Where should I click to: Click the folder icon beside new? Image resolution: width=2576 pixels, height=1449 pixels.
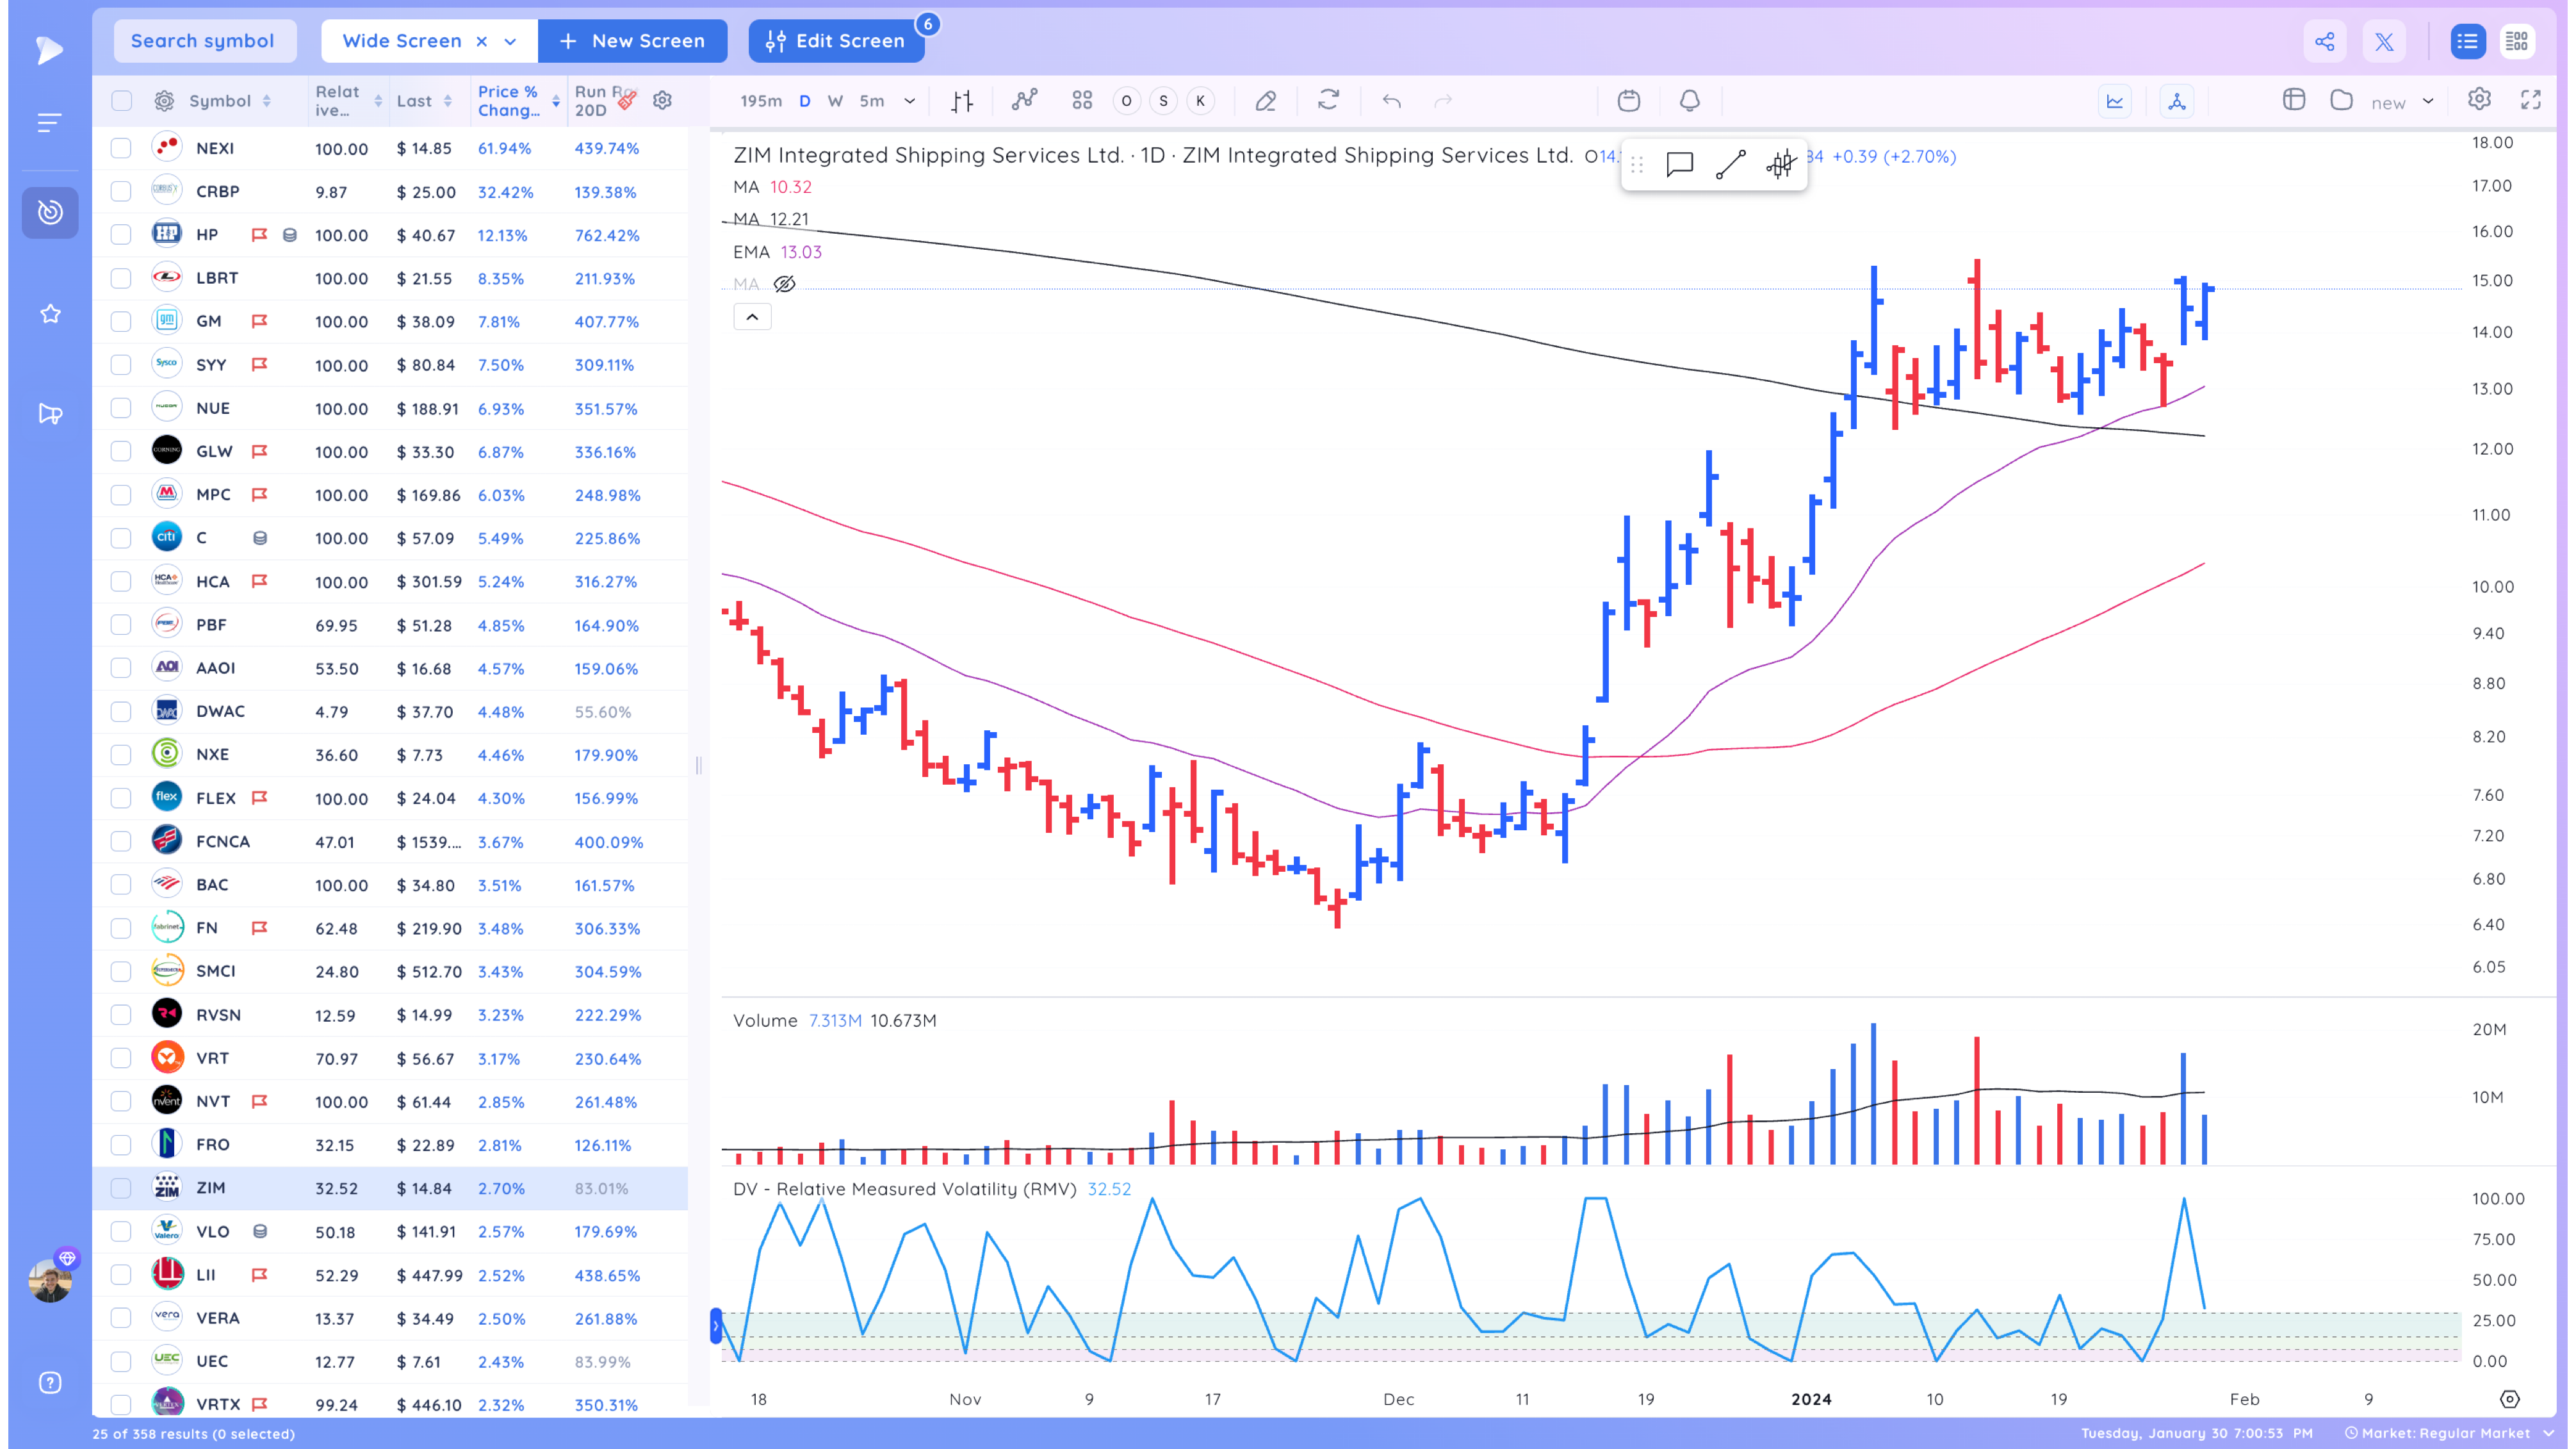(x=2341, y=99)
